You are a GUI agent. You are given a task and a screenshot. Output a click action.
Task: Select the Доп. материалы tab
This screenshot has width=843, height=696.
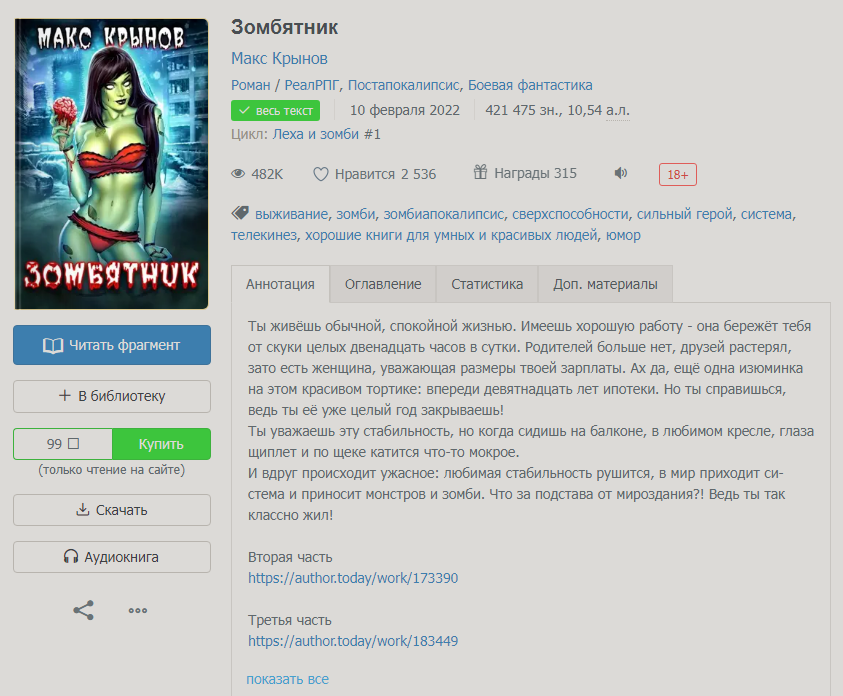605,284
